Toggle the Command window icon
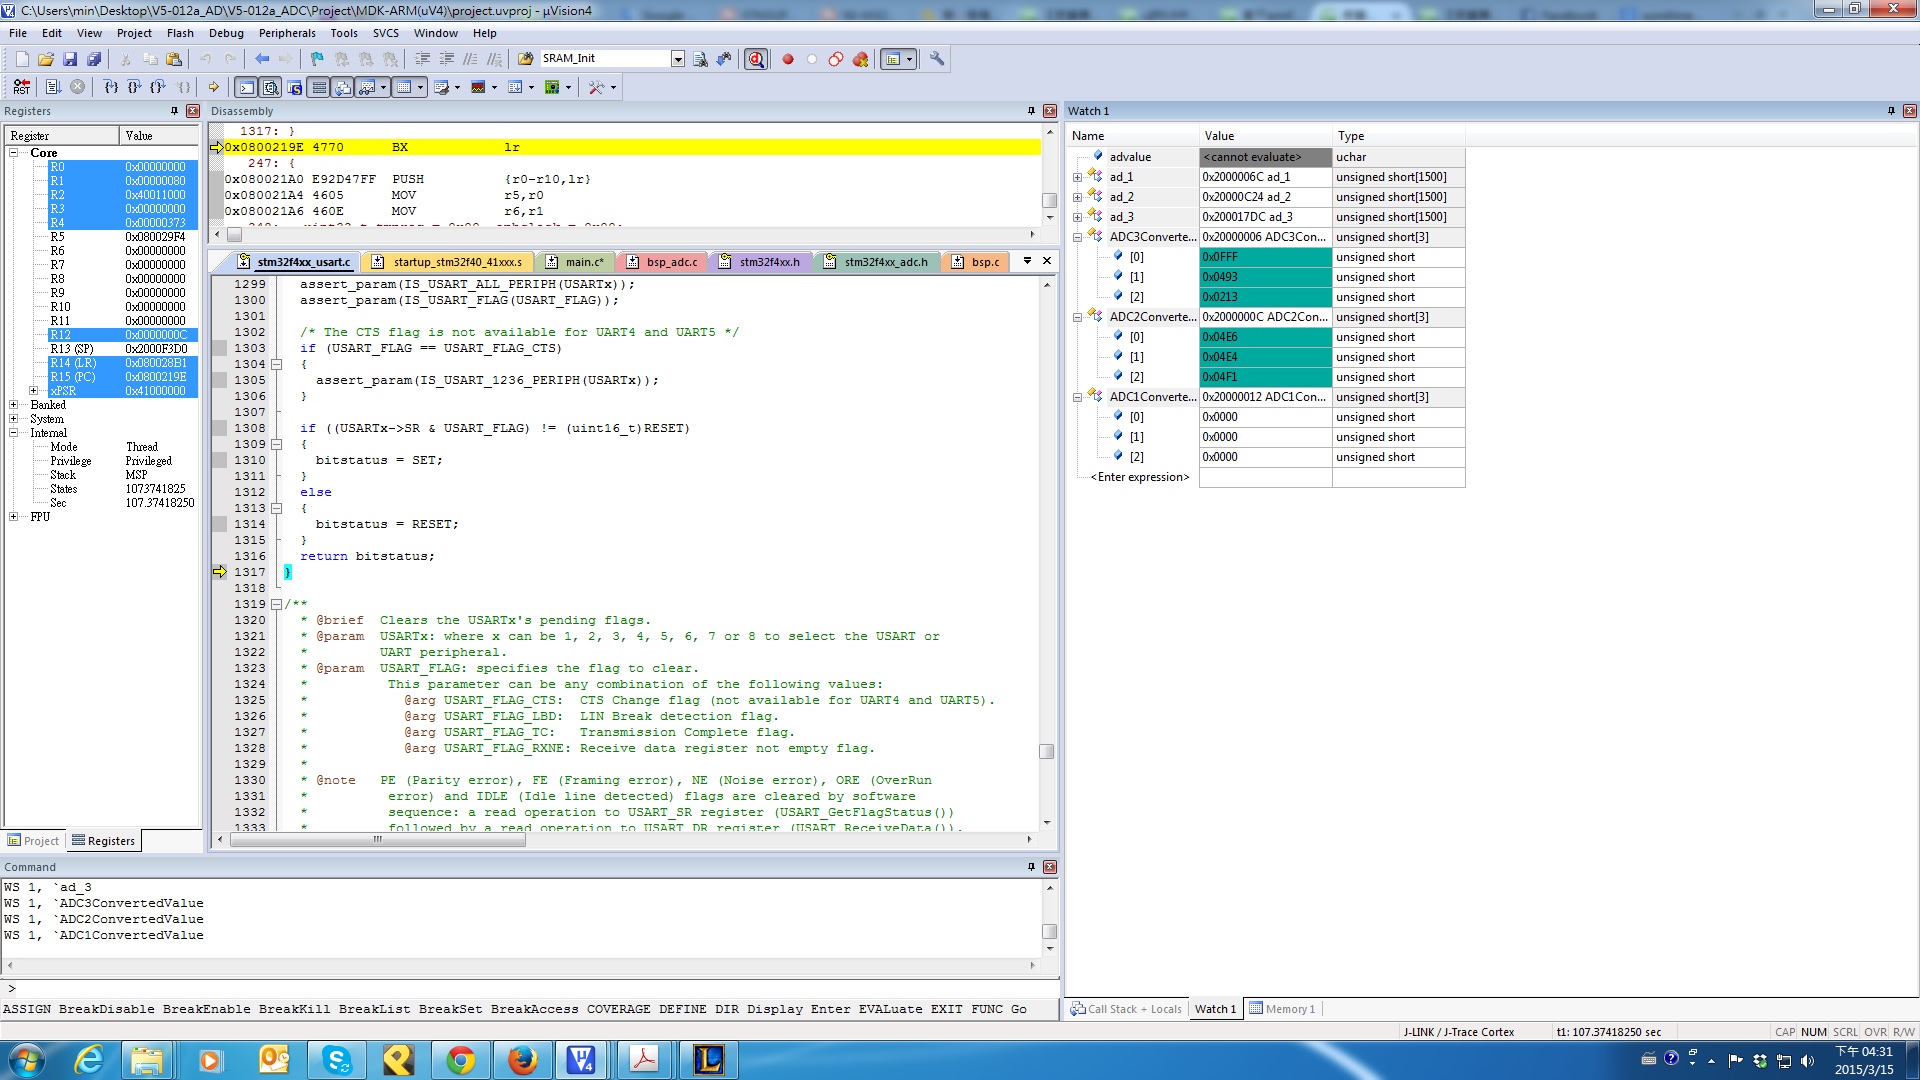This screenshot has width=1920, height=1080. pyautogui.click(x=246, y=87)
